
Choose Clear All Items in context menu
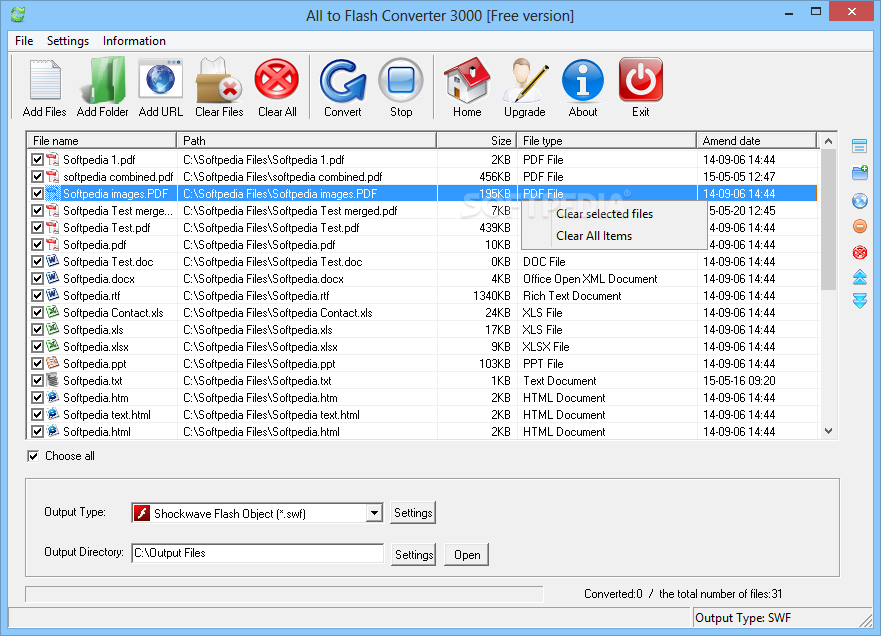(x=594, y=236)
